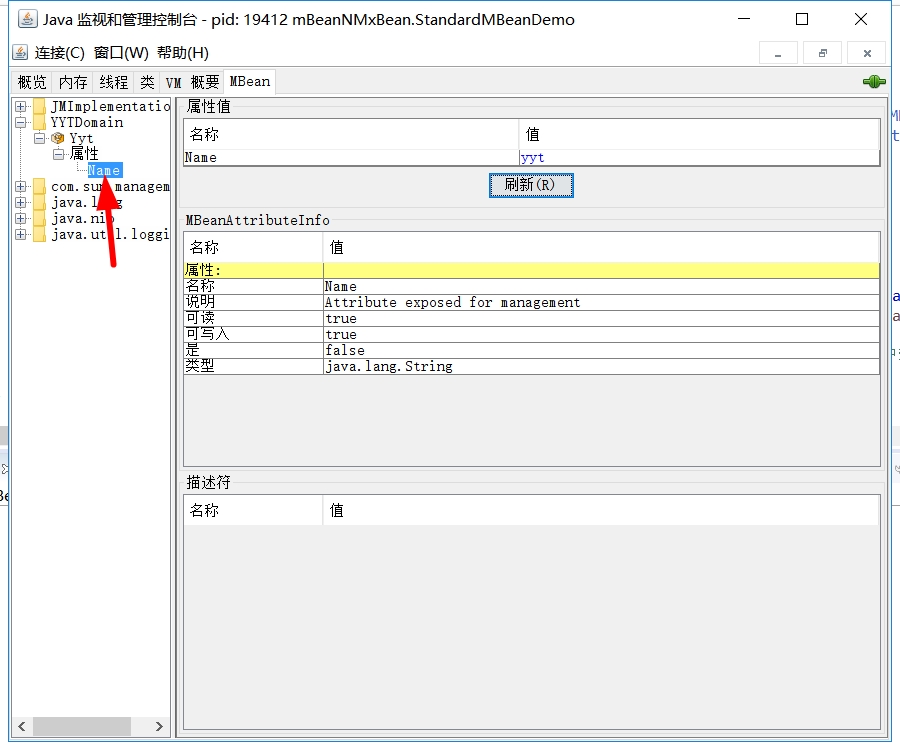Collapse the YYTDomain tree node

tap(22, 121)
